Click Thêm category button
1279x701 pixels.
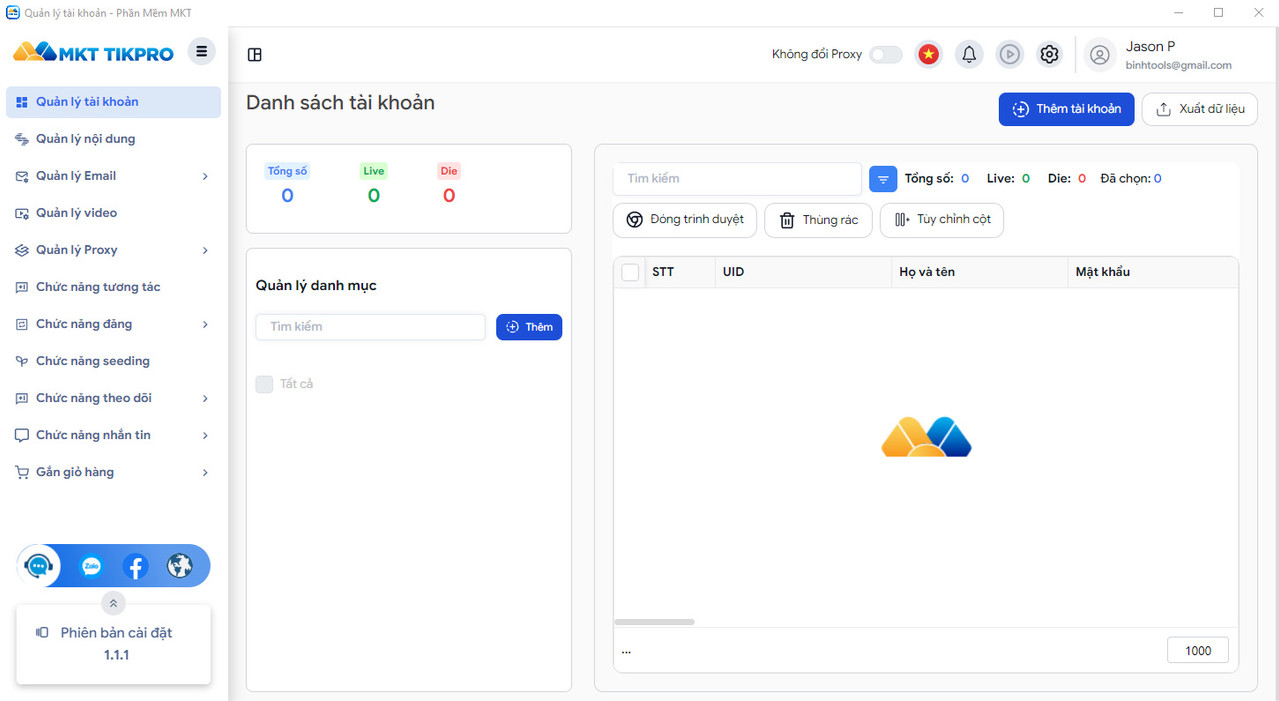tap(529, 327)
